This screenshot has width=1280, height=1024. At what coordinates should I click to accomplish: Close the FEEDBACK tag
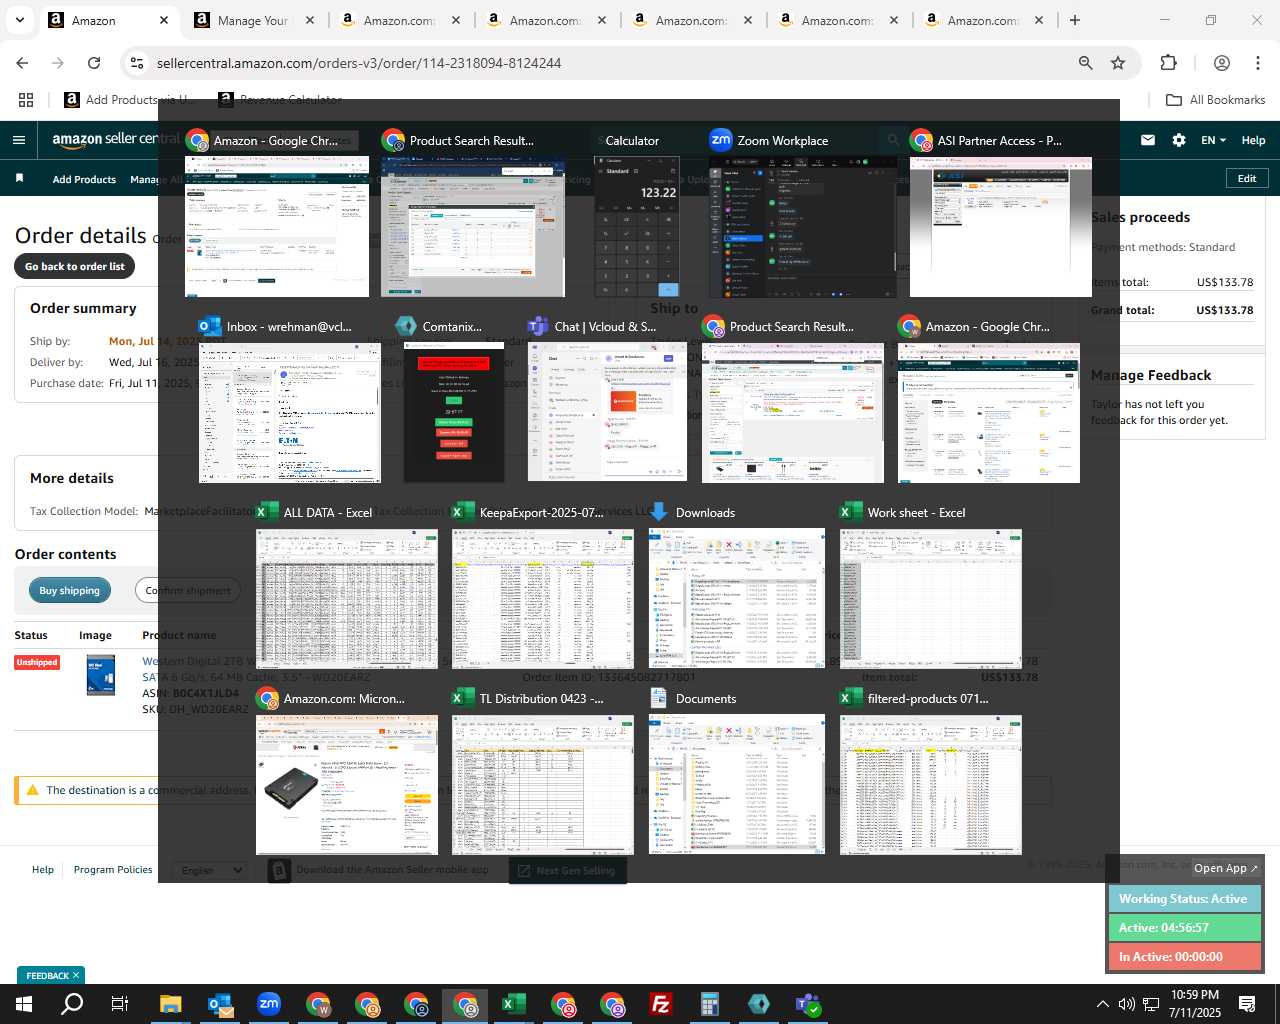click(75, 975)
